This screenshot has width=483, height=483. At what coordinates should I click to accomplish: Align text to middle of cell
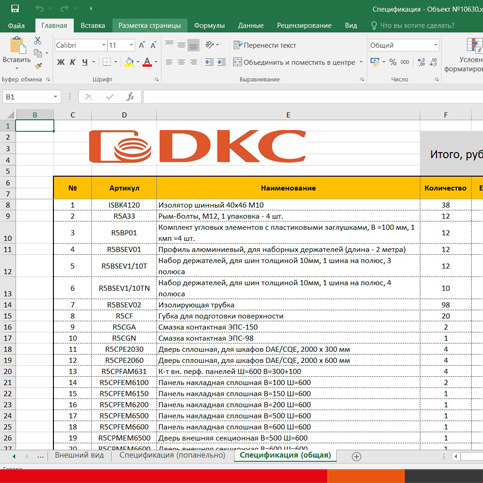coord(181,44)
